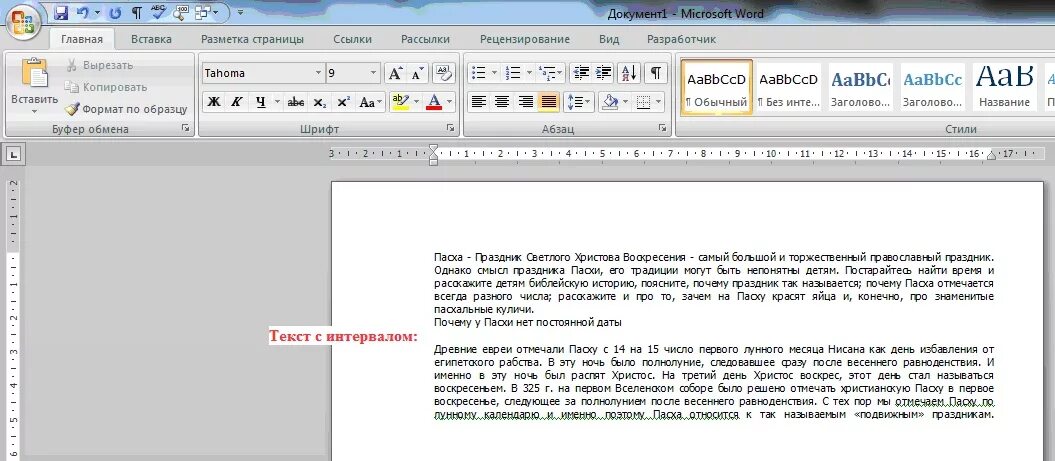
Task: Switch to the Вид tab
Action: pyautogui.click(x=609, y=39)
